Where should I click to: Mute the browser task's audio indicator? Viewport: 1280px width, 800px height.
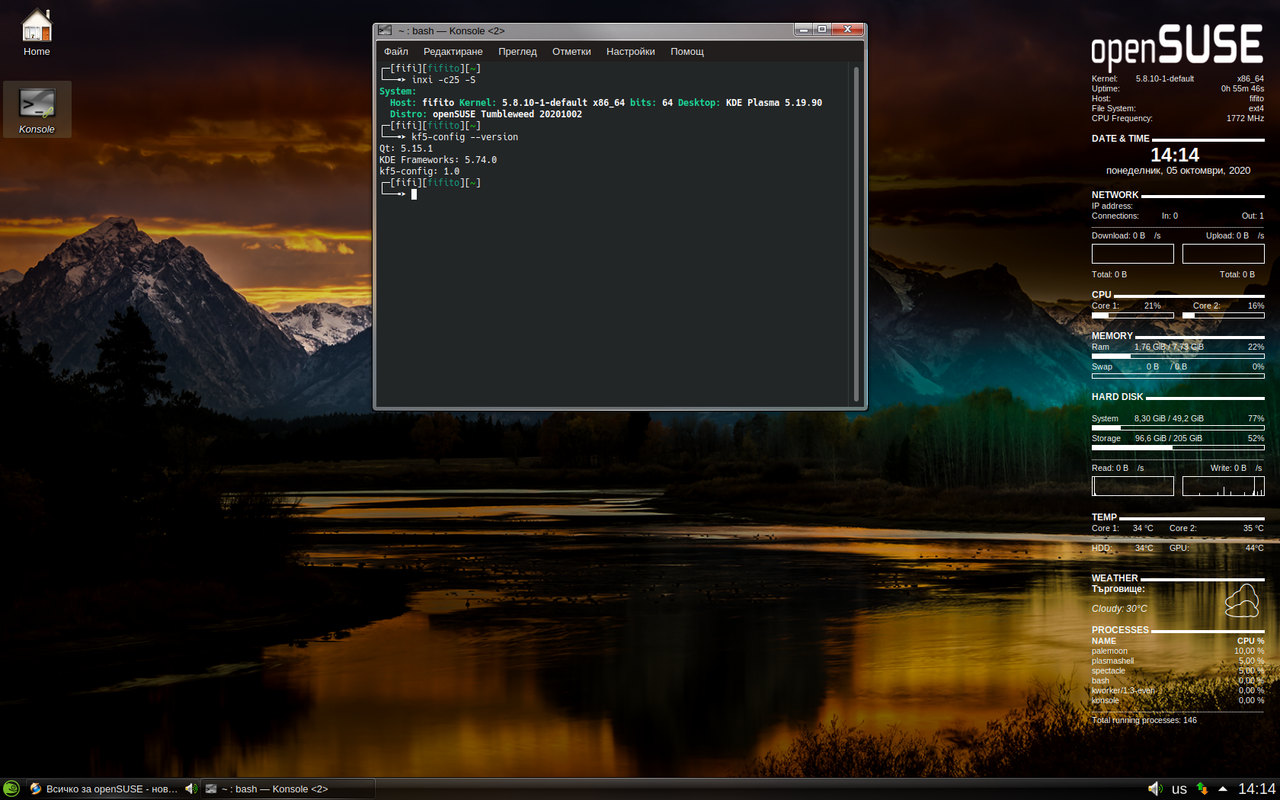point(190,789)
